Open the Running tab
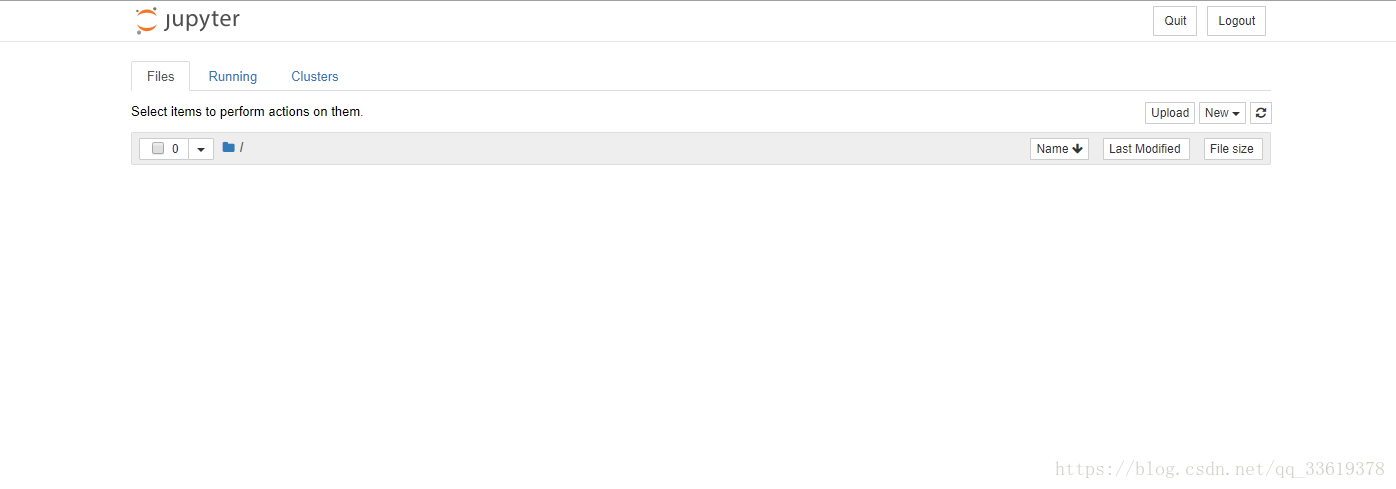Screen dimensions: 1396x489 [233, 76]
